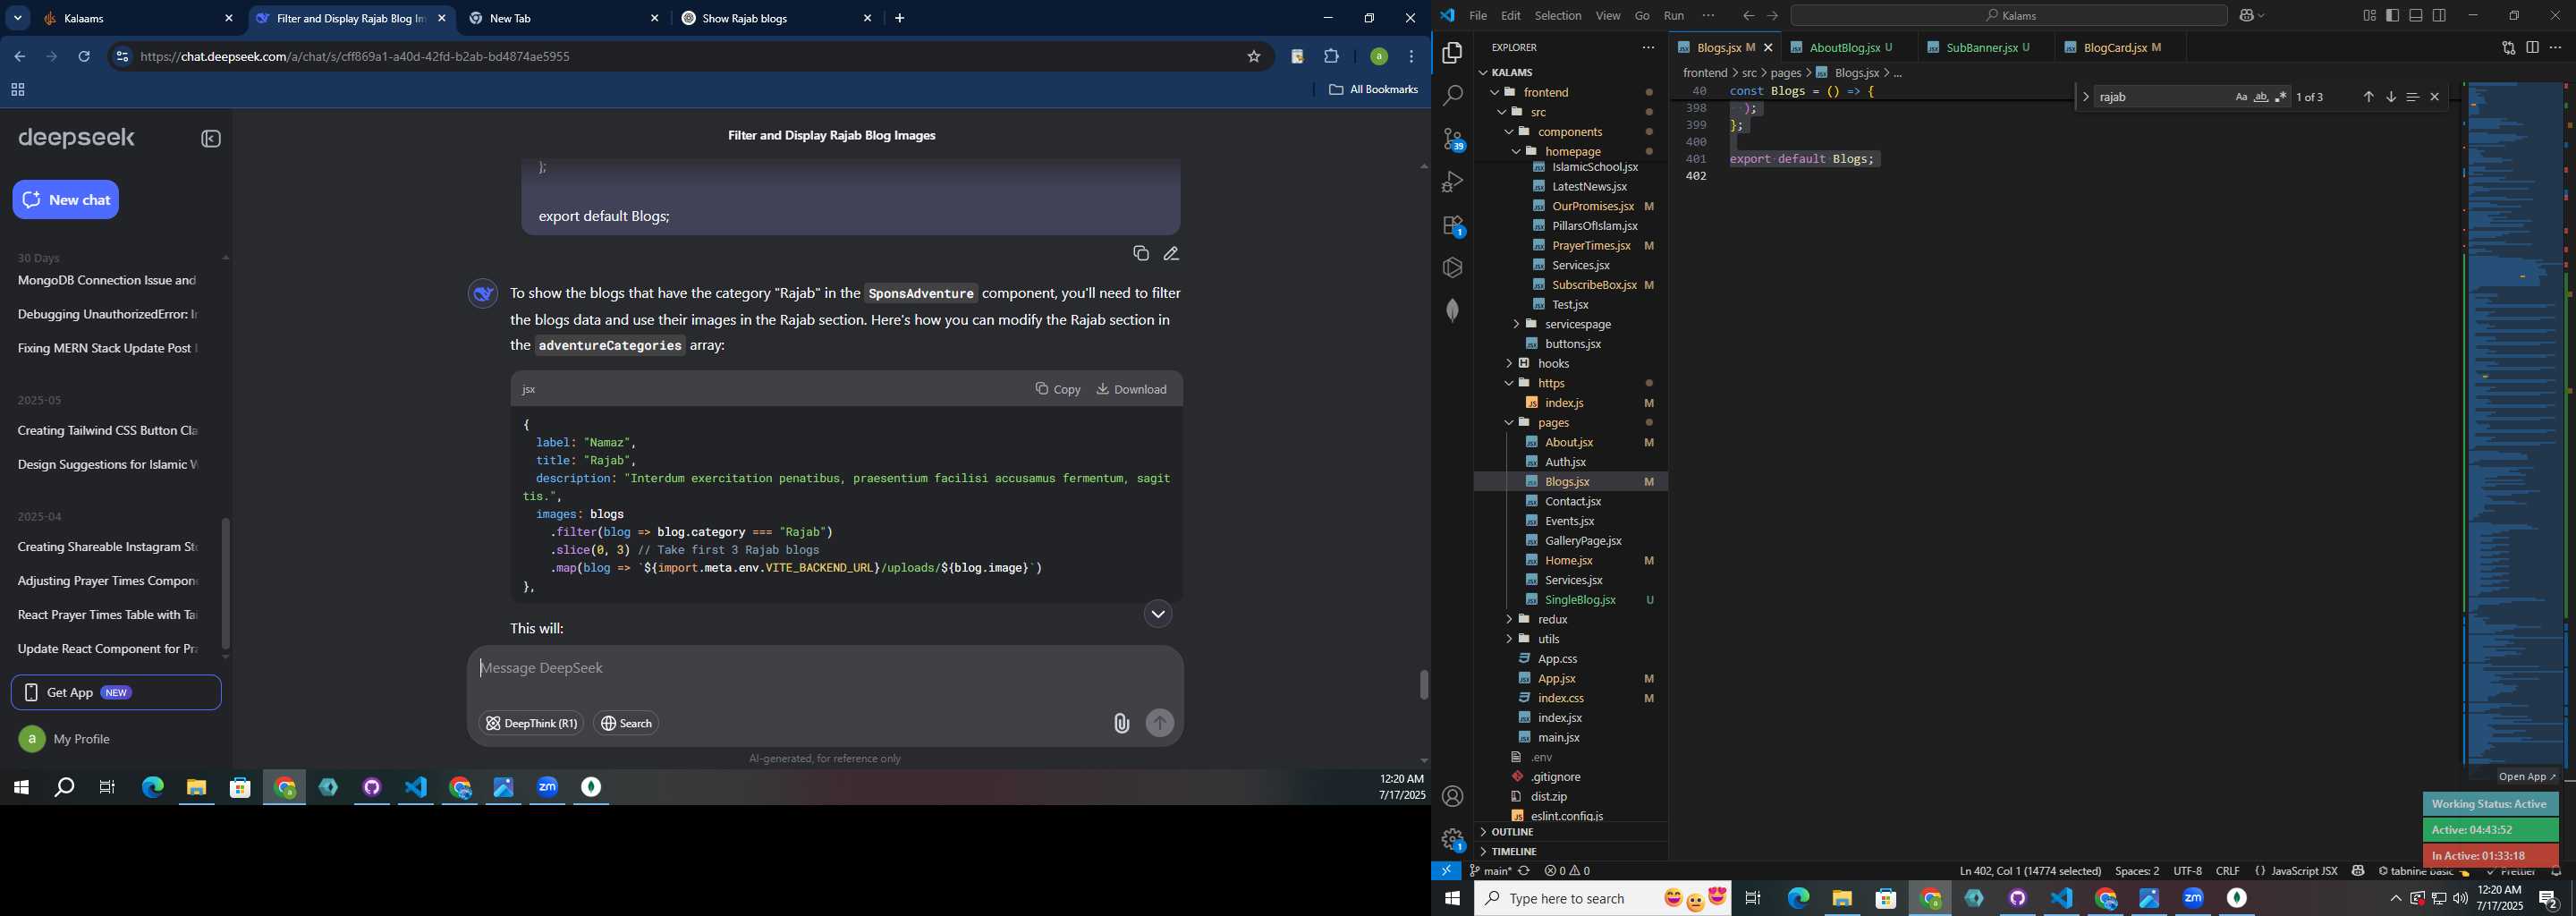
Task: Copy the message with DeepSeek copy icon
Action: (1140, 254)
